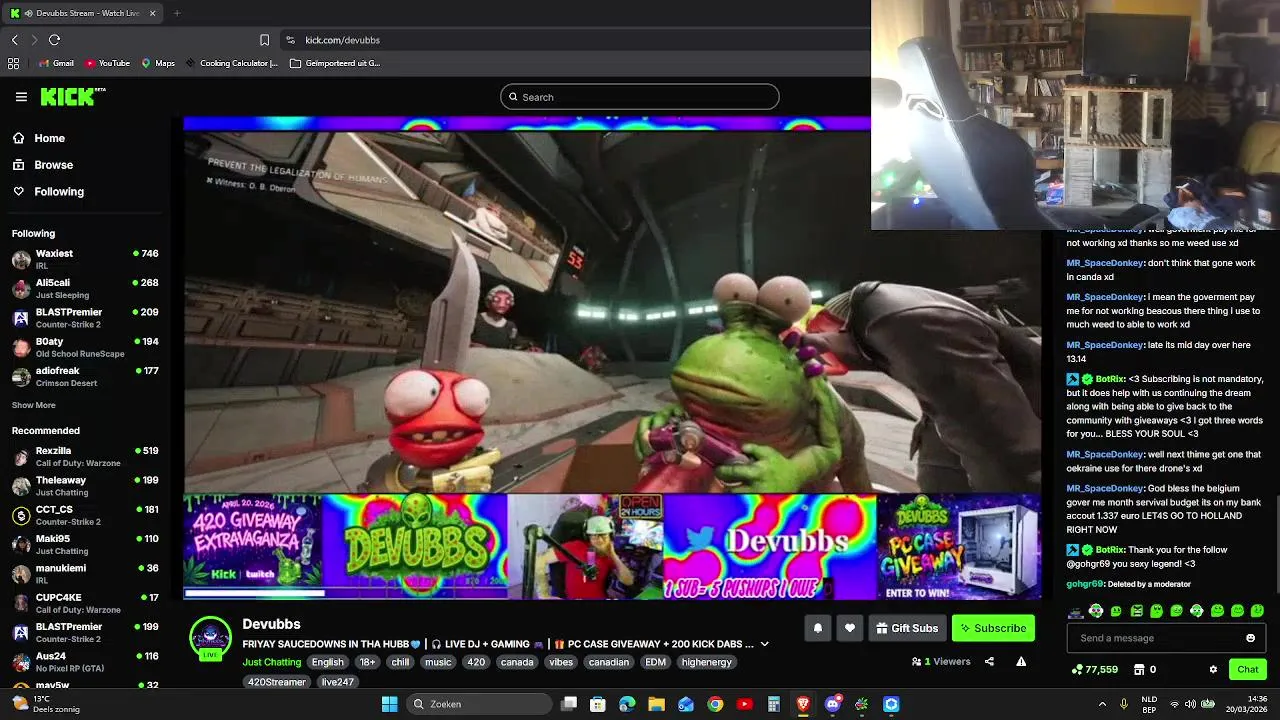Open the viewers count
The image size is (1280, 720).
point(941,661)
